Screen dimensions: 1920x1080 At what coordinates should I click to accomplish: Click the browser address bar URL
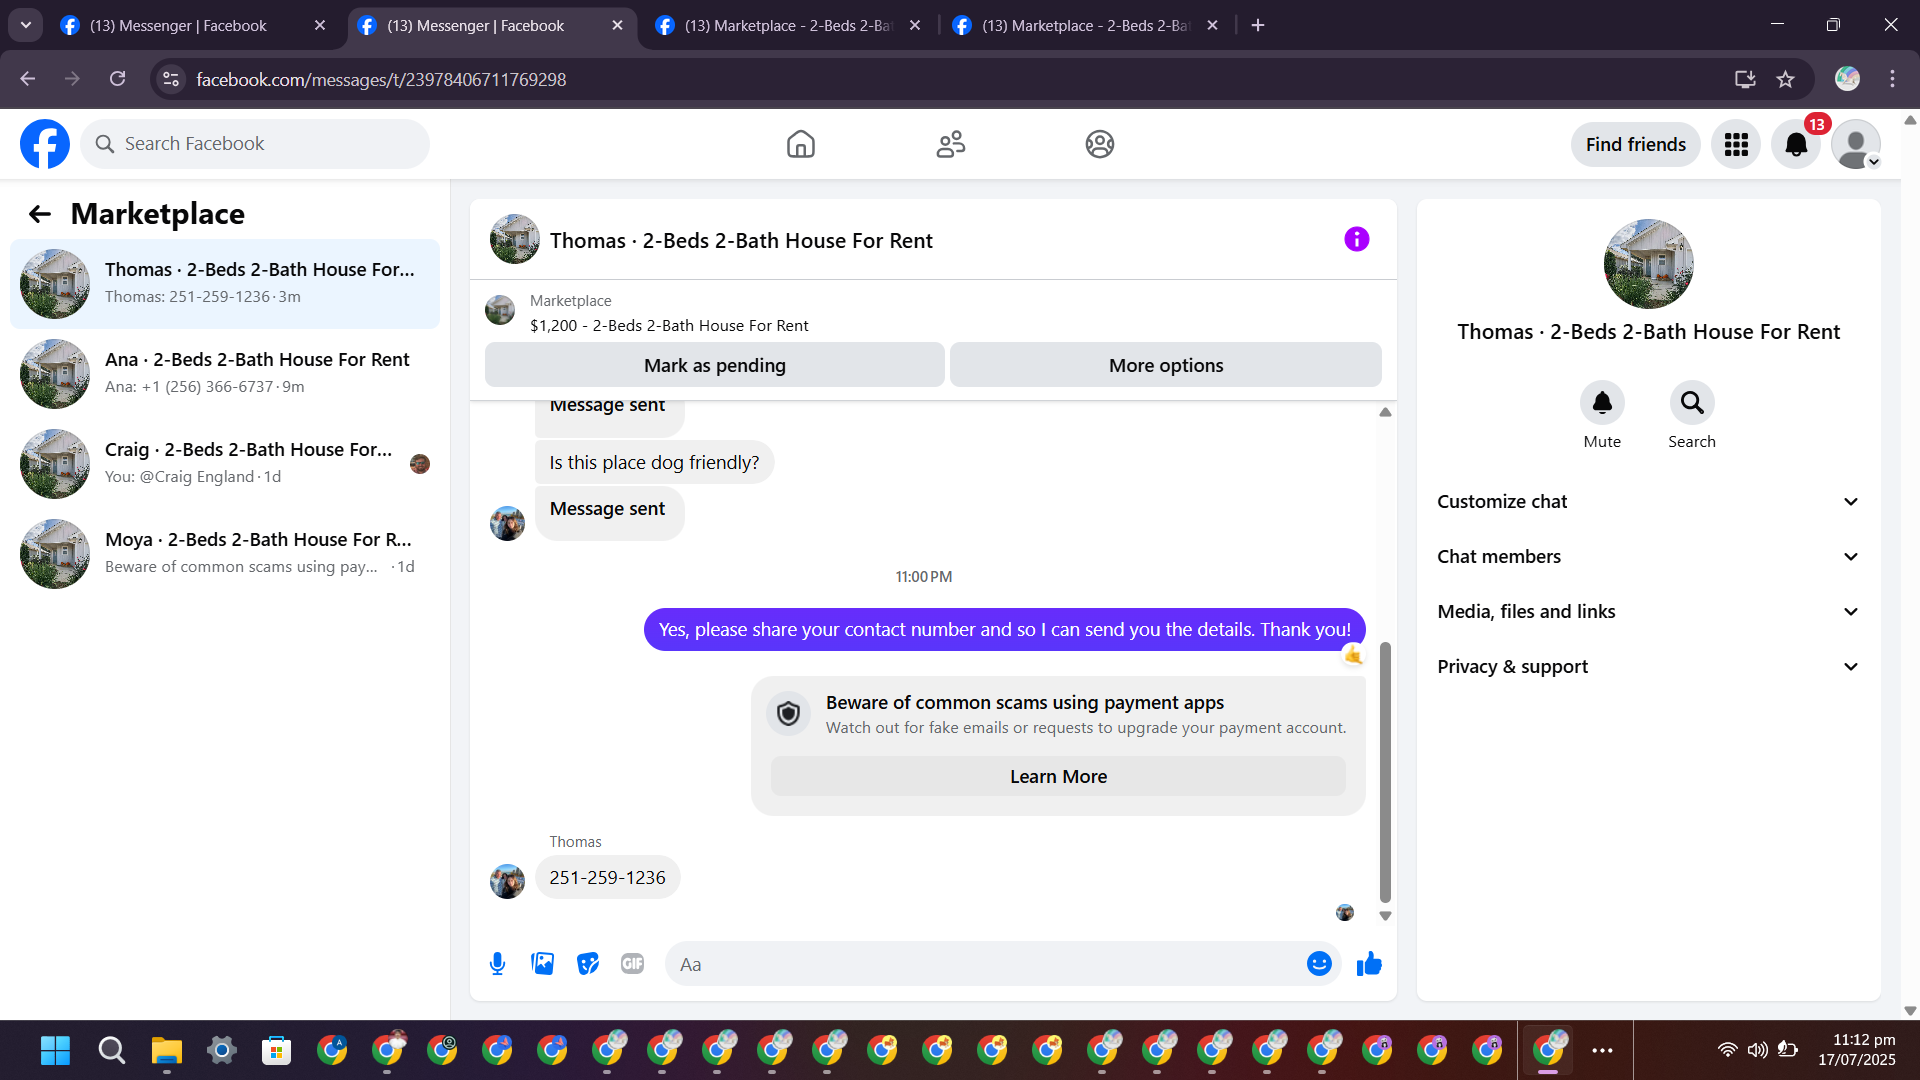381,79
